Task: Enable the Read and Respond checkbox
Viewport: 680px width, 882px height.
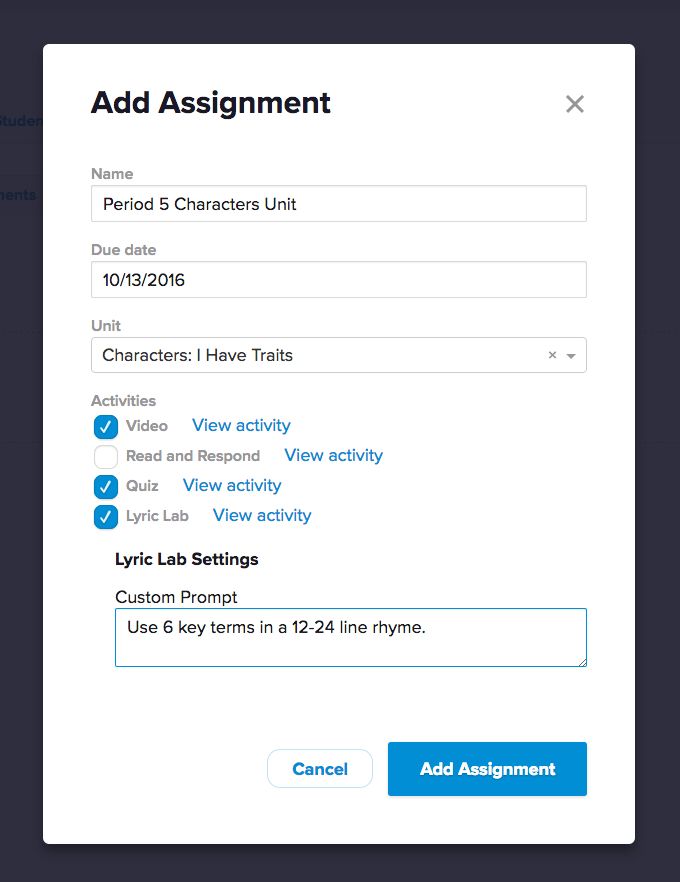Action: (x=106, y=457)
